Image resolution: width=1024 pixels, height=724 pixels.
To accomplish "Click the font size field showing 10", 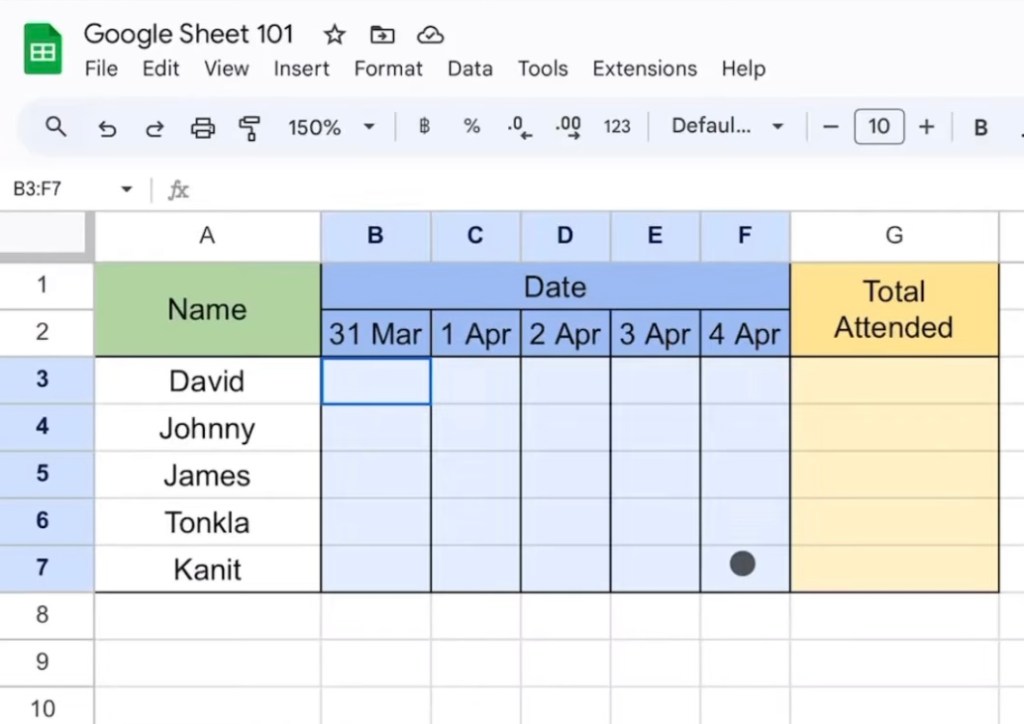I will click(x=878, y=127).
